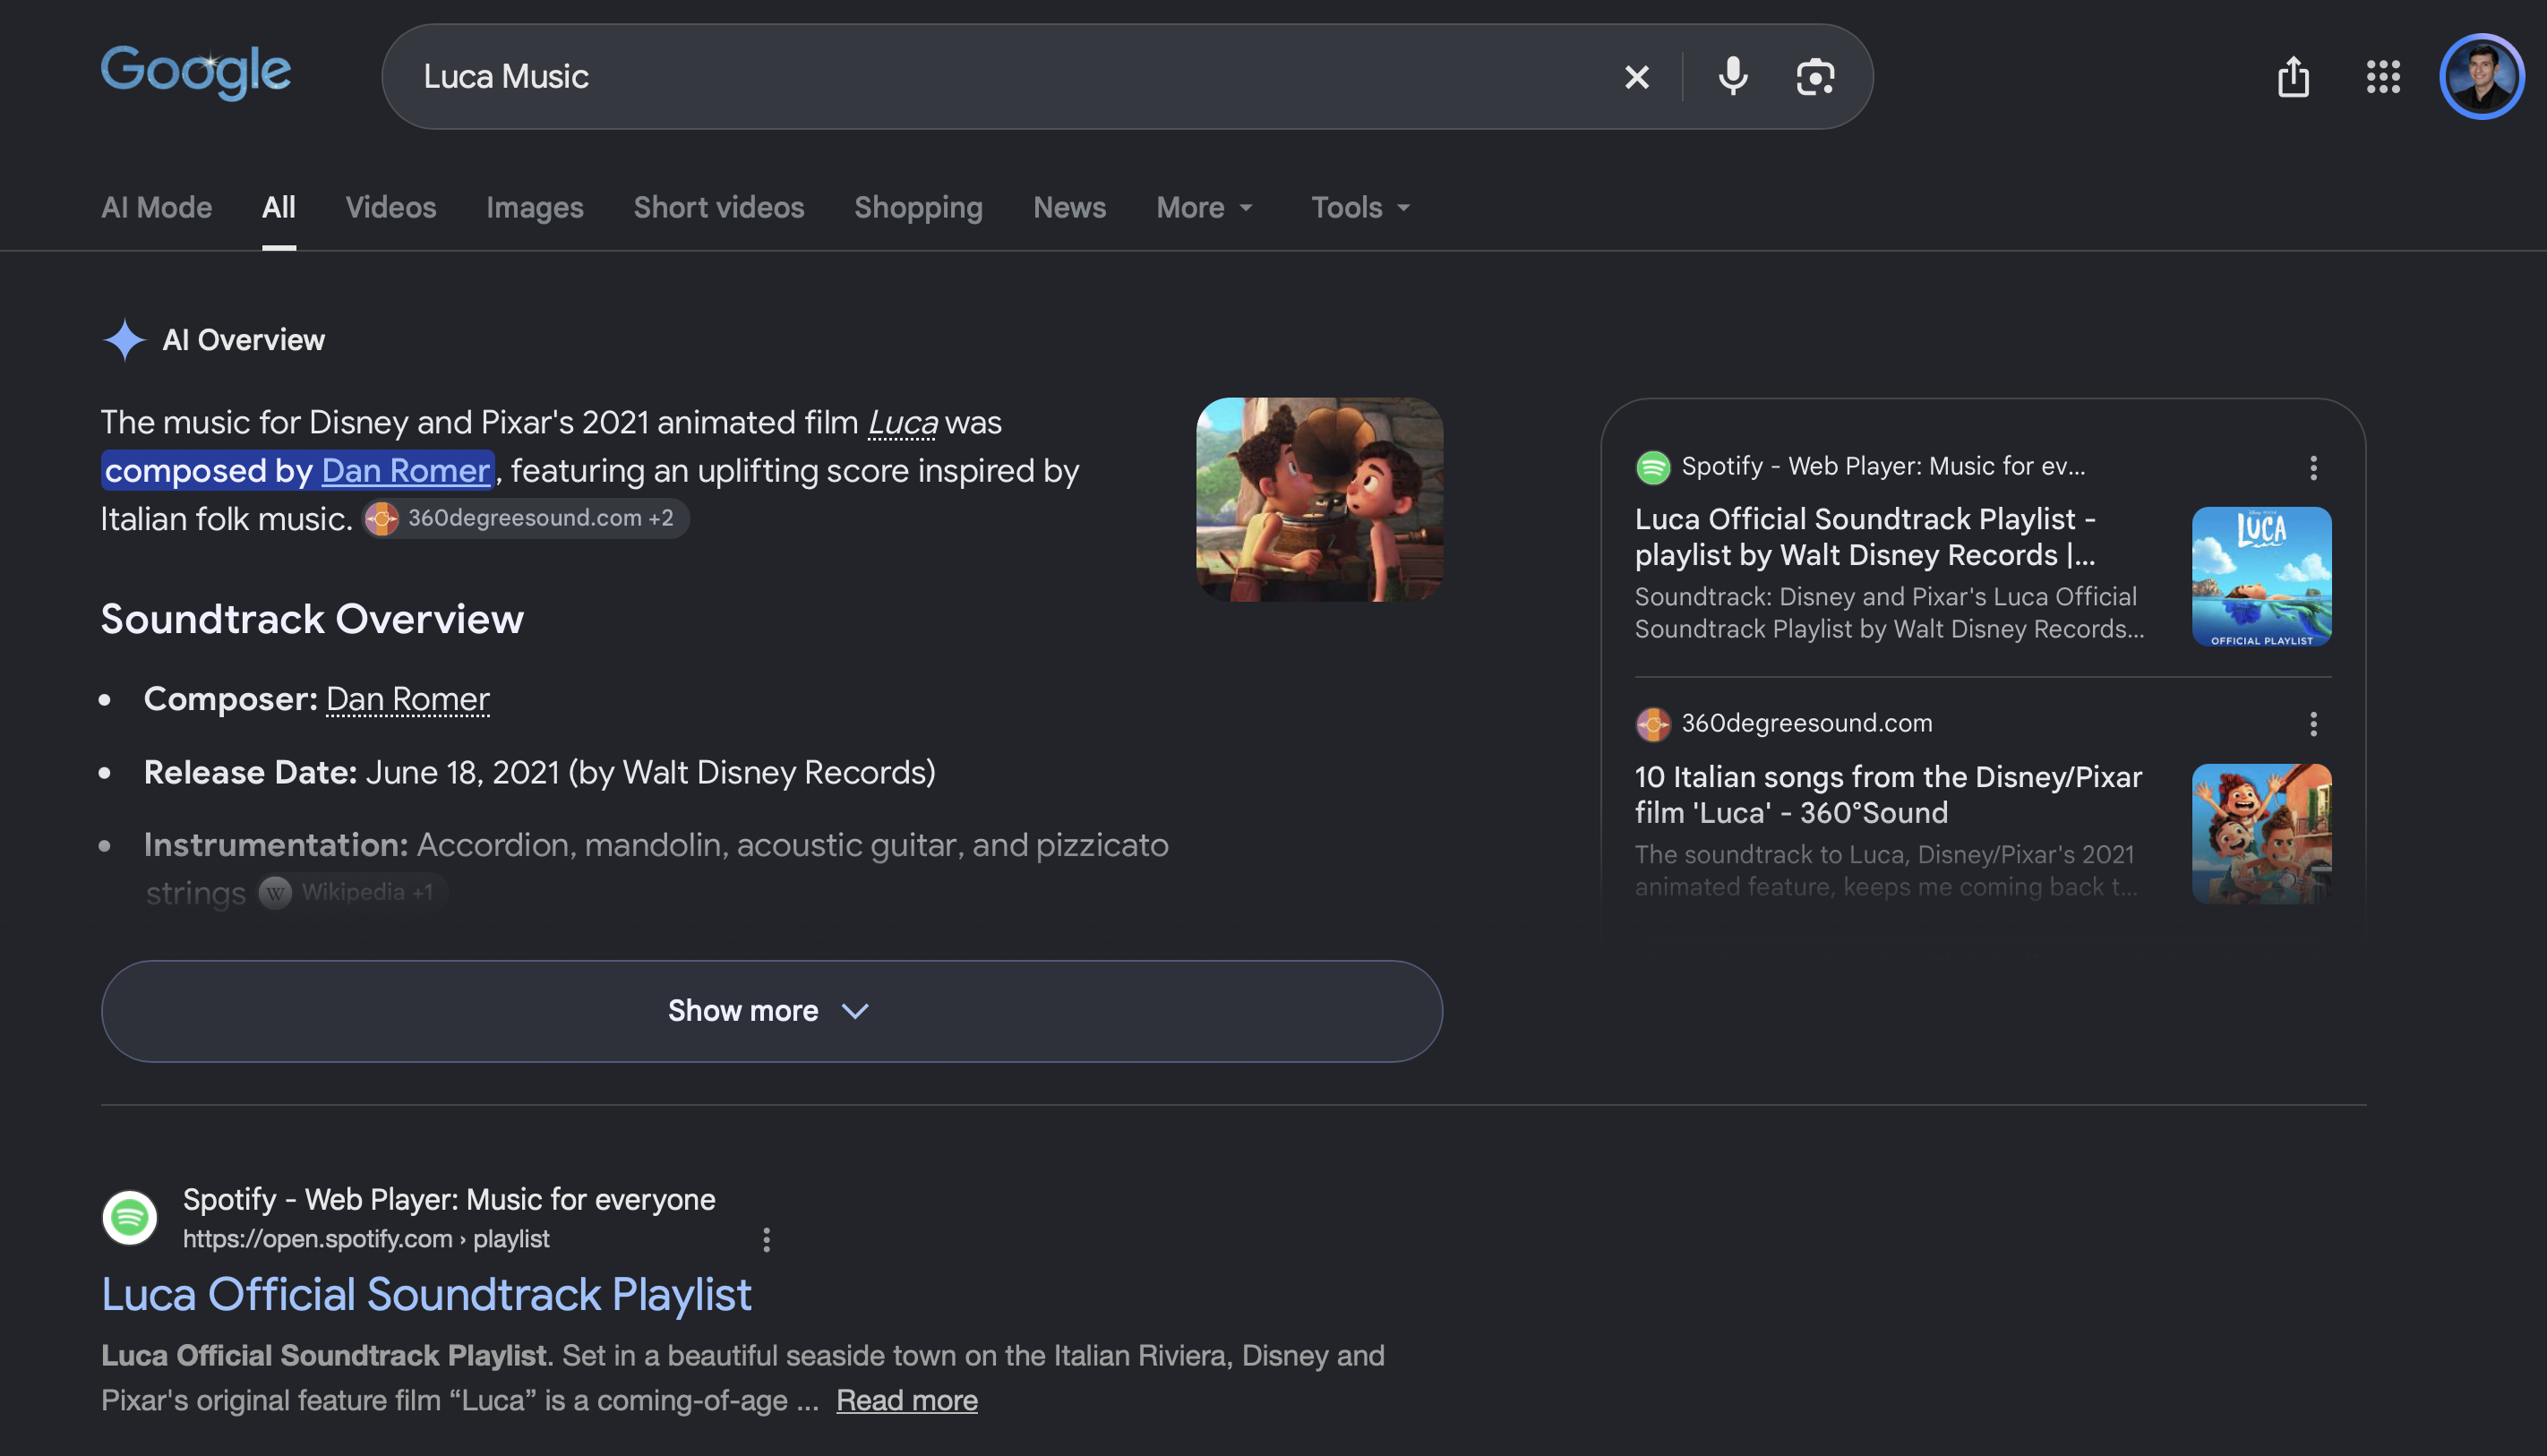Expand the More search filters dropdown
Screen dimensions: 2547x1456
(1205, 208)
